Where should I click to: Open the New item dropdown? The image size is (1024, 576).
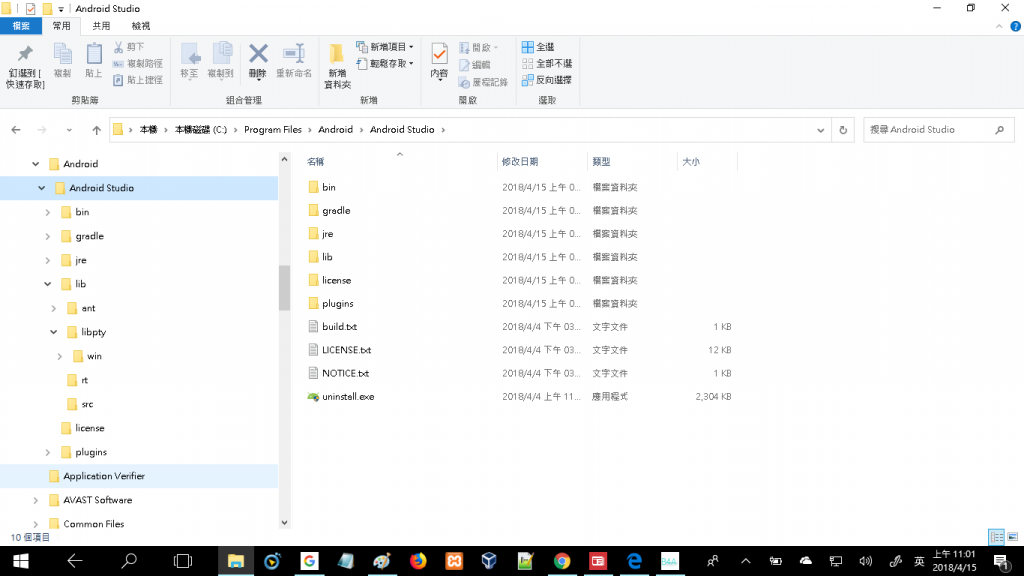[385, 47]
